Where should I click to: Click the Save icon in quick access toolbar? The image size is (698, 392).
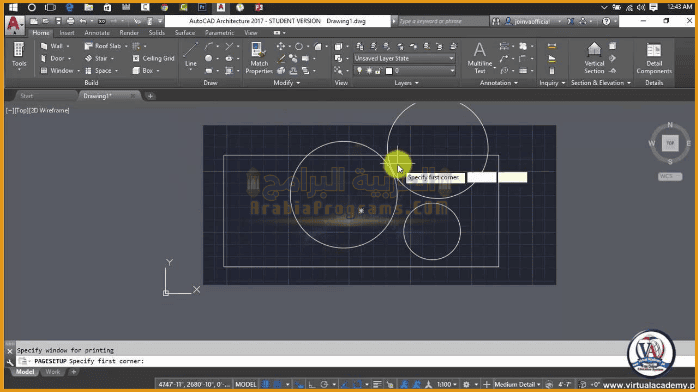coord(58,21)
